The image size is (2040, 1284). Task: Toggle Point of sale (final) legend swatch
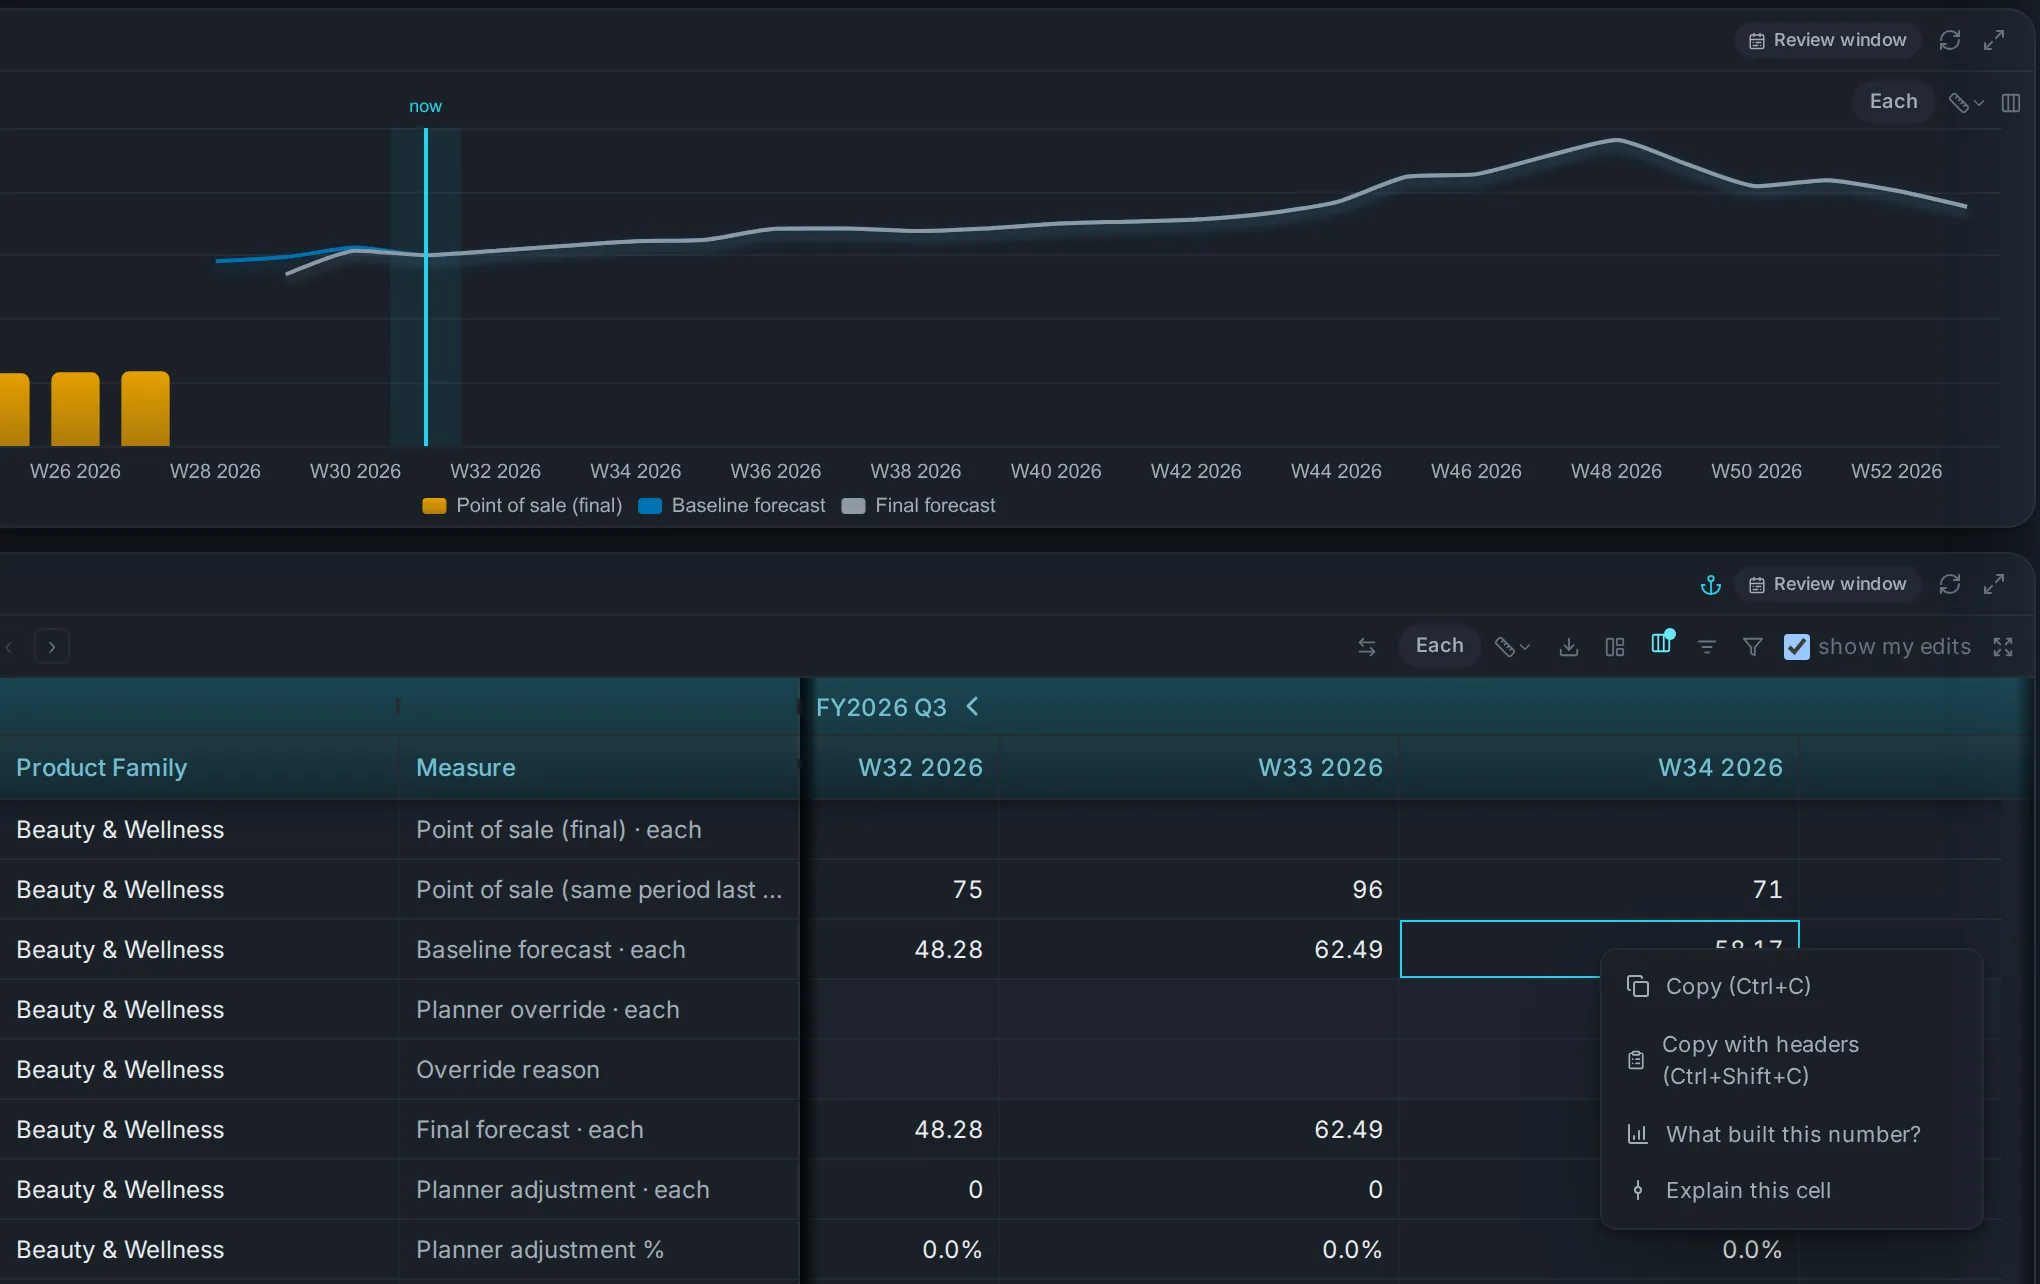coord(434,506)
